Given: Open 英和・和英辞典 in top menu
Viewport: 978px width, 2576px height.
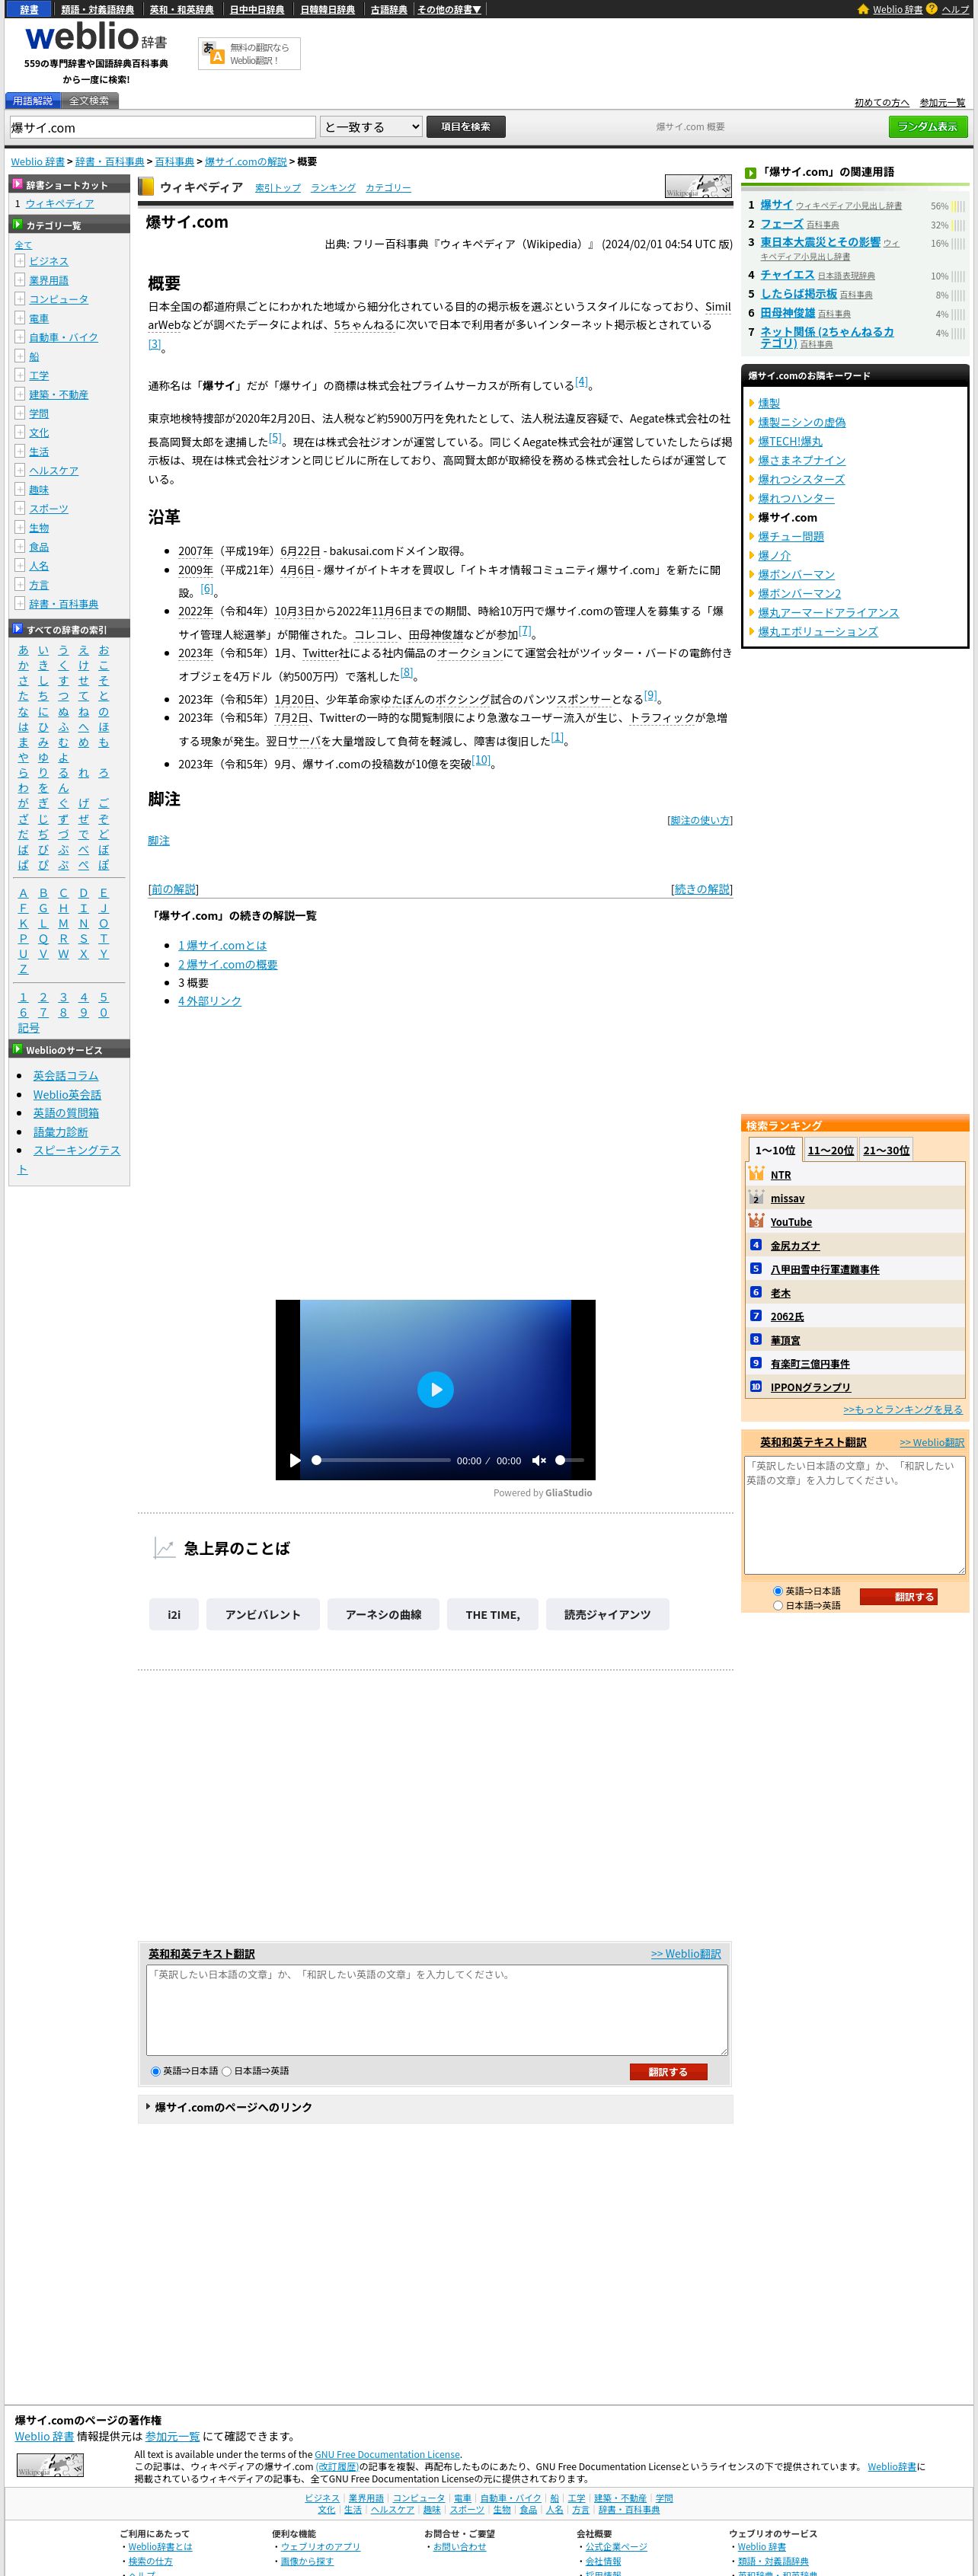Looking at the screenshot, I should [181, 9].
